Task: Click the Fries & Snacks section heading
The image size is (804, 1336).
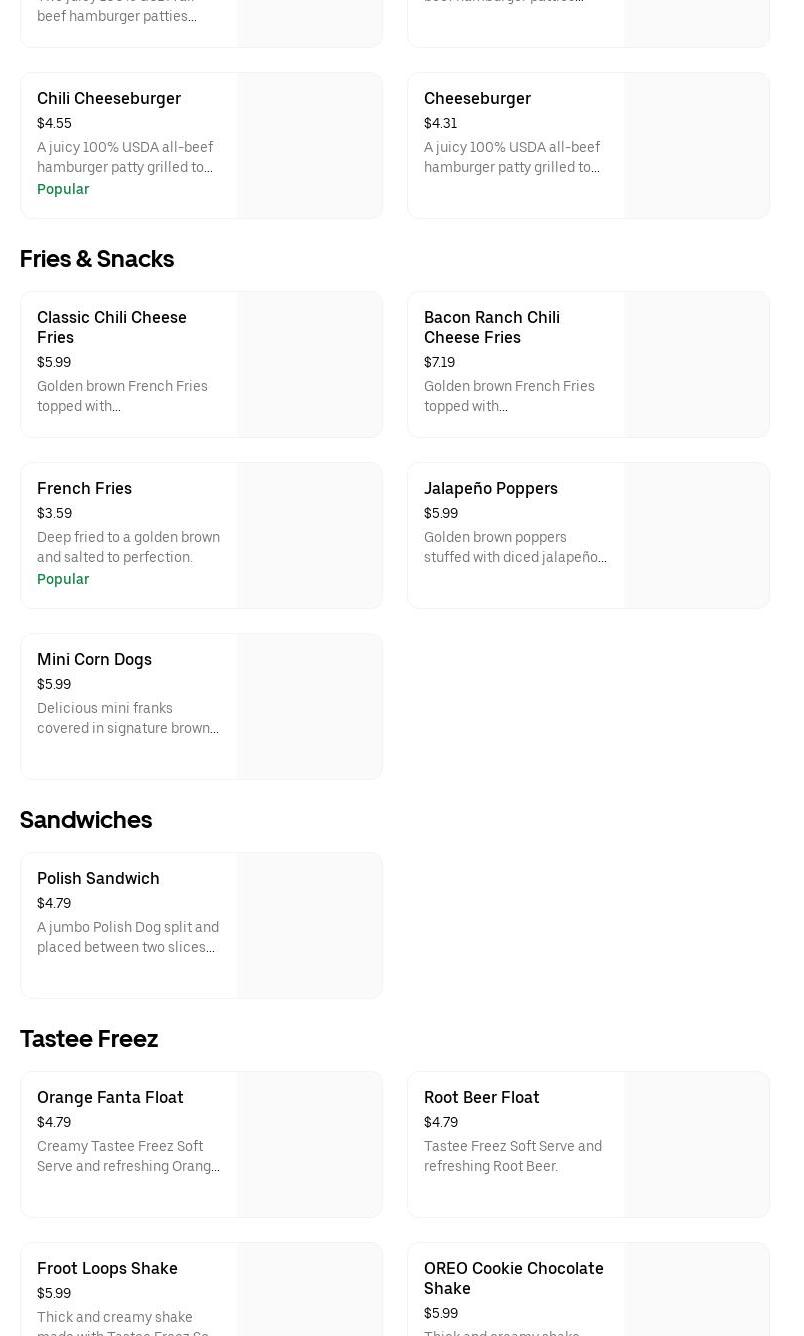Action: pyautogui.click(x=97, y=259)
